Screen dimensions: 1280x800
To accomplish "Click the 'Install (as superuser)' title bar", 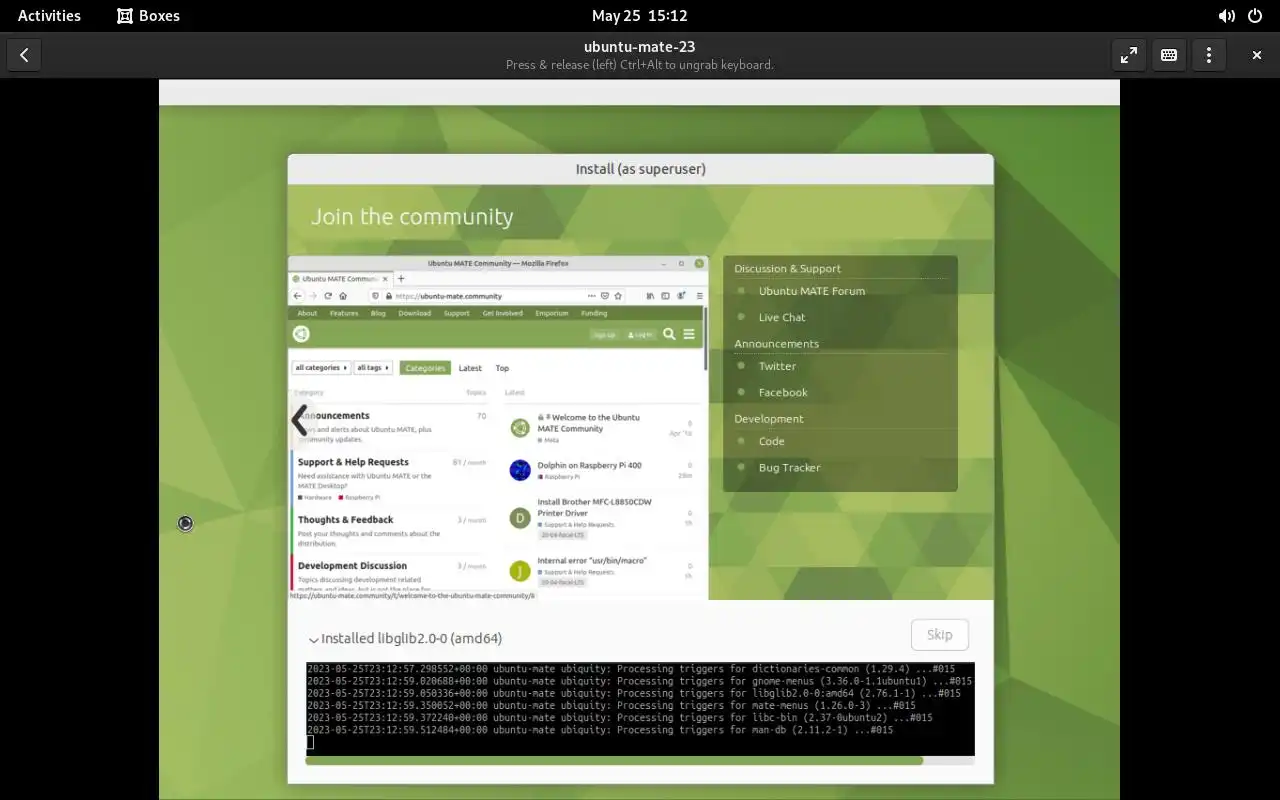I will pos(640,169).
